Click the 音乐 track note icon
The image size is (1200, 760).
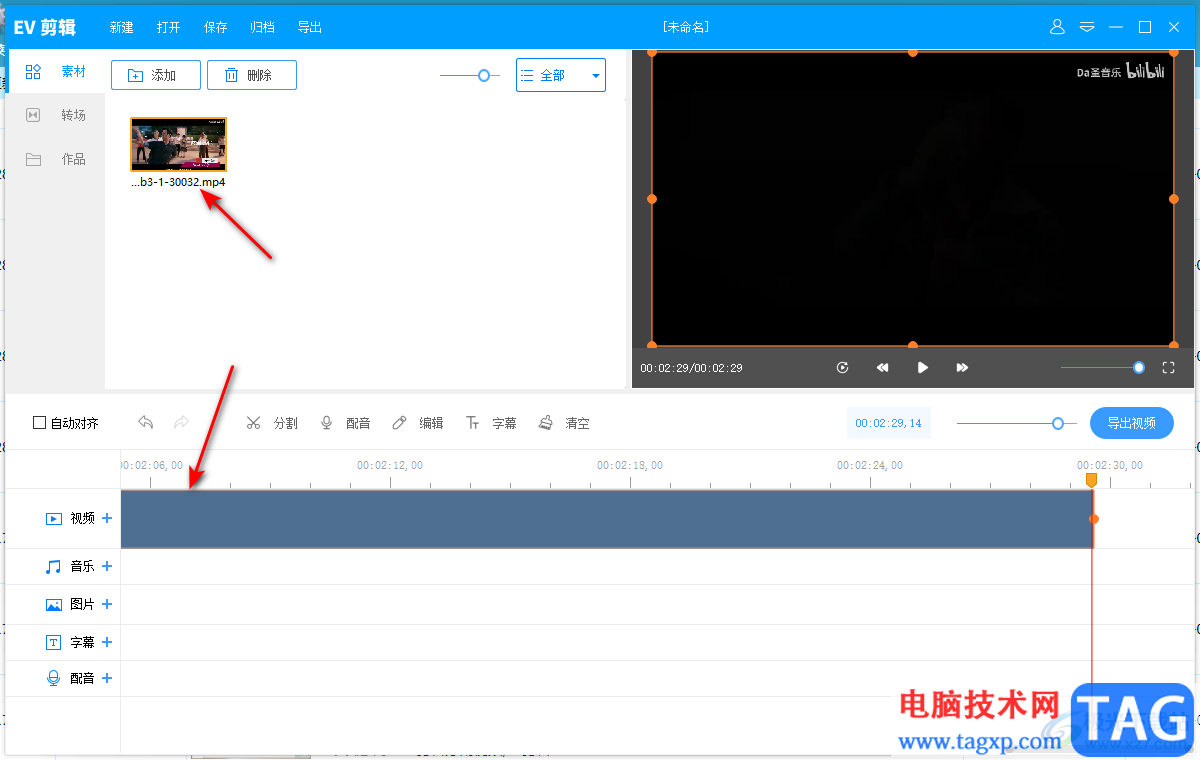[54, 566]
